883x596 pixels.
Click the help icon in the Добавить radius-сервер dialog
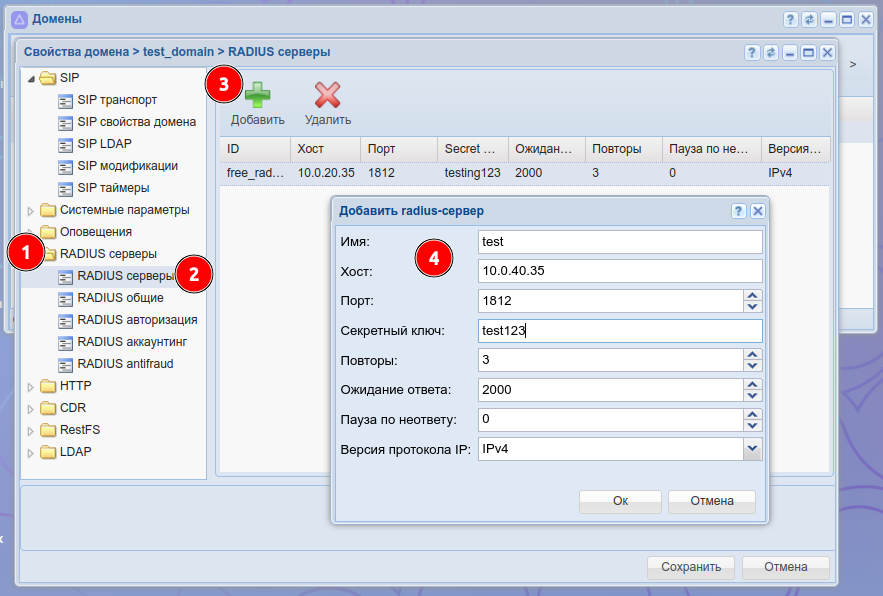pyautogui.click(x=738, y=211)
